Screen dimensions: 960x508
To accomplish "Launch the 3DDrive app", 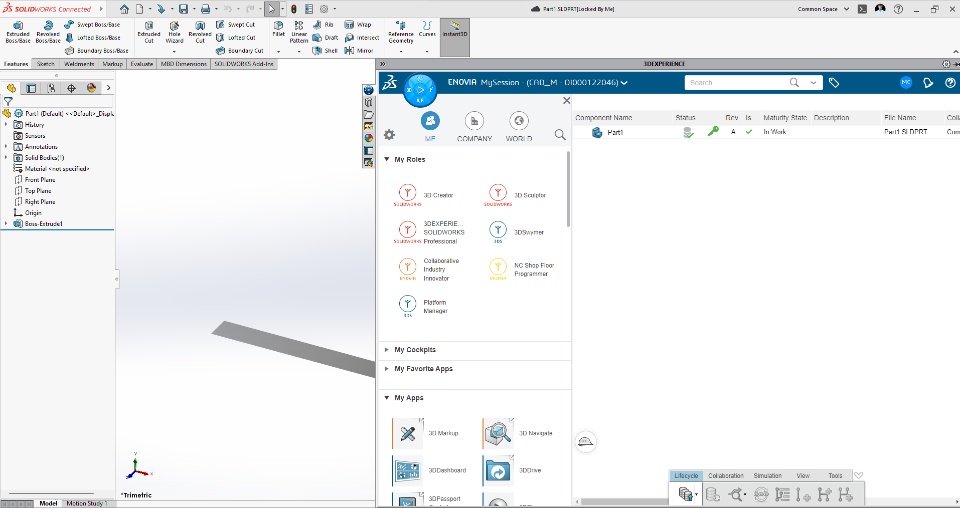I will tap(512, 470).
